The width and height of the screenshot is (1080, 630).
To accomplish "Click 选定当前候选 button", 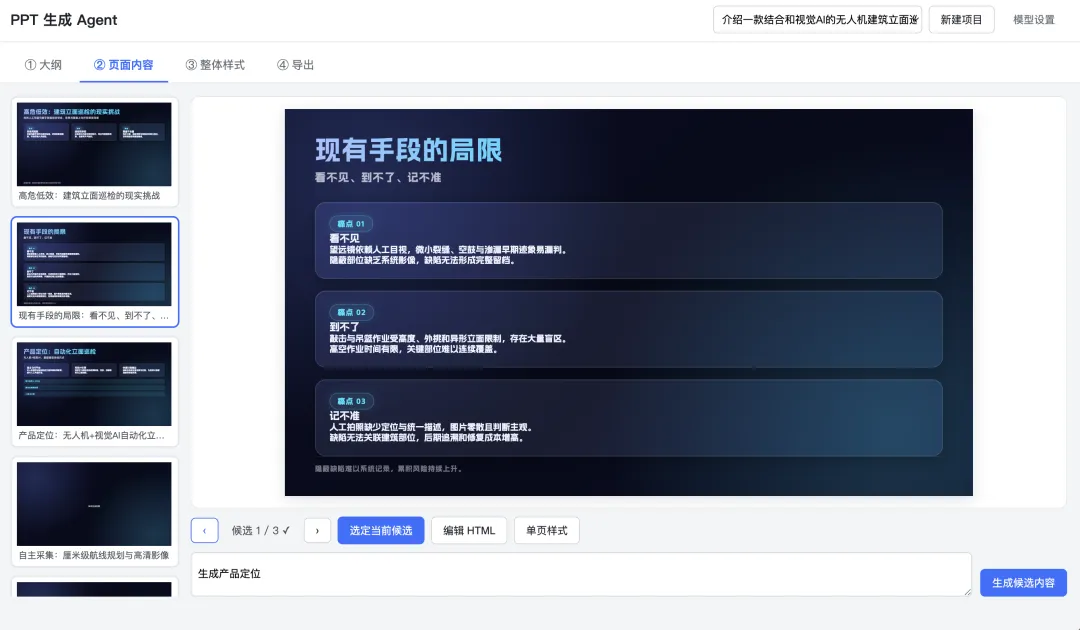I will (381, 530).
